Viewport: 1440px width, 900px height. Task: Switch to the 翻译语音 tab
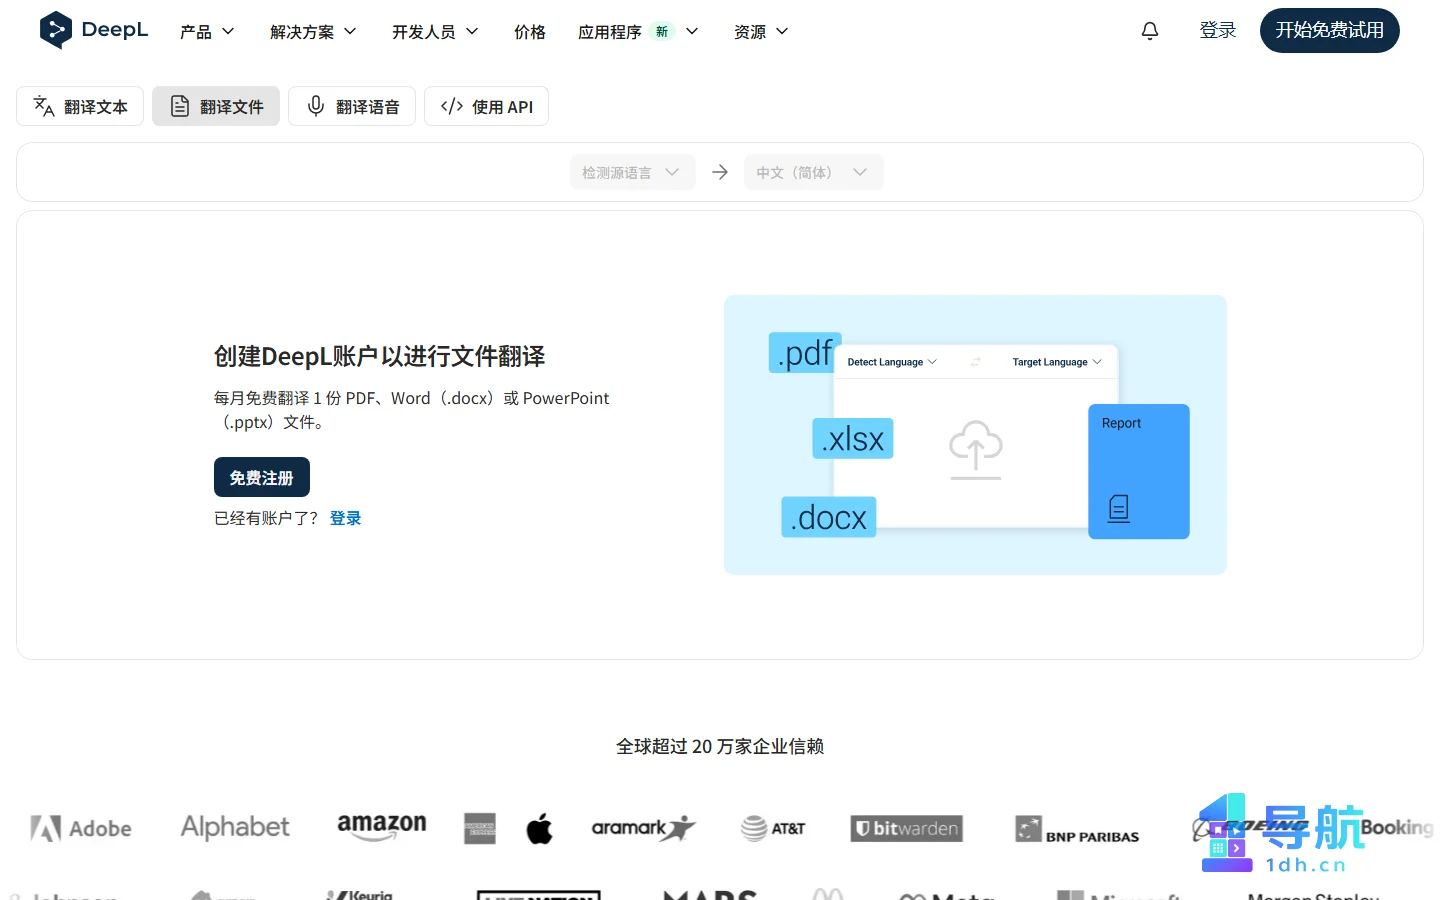click(352, 106)
